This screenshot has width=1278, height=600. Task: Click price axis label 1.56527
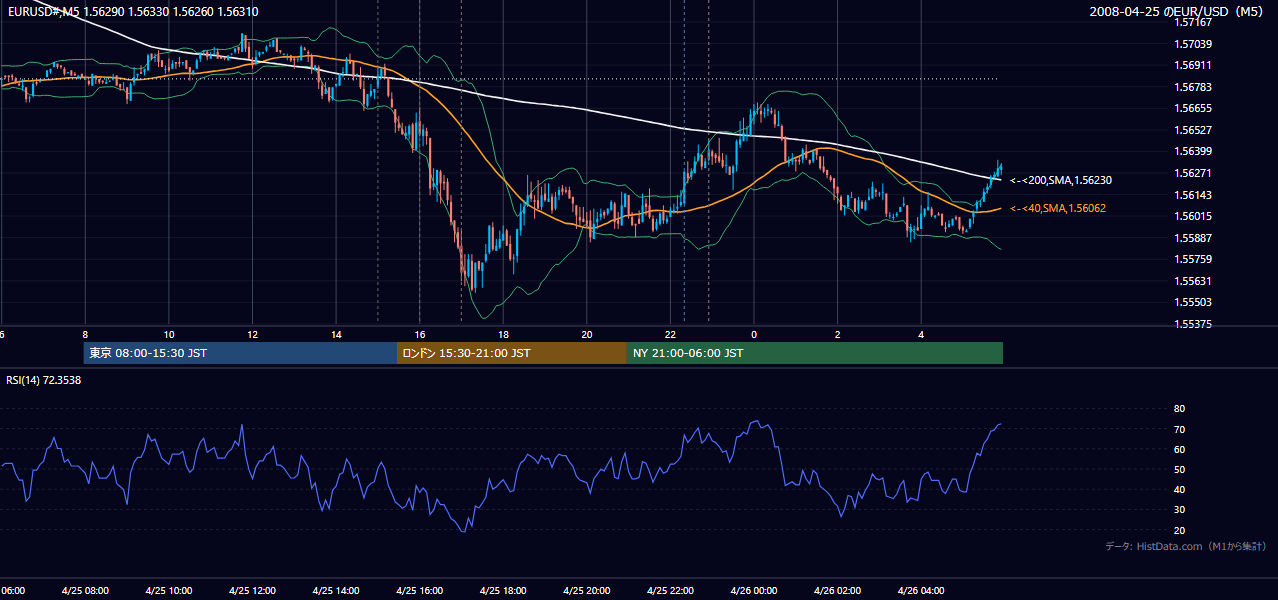1193,130
